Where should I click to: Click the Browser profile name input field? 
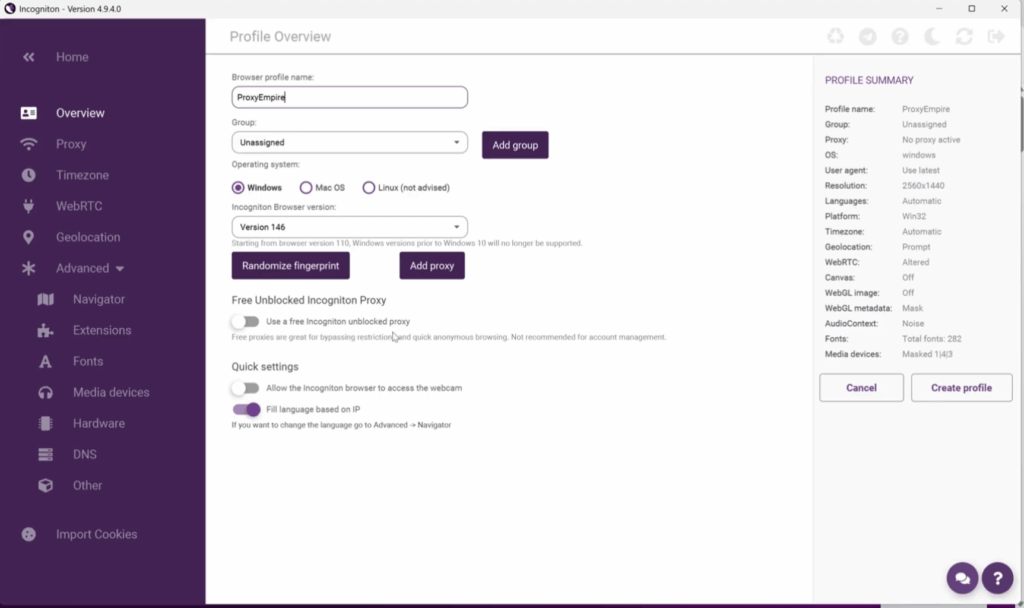[349, 97]
